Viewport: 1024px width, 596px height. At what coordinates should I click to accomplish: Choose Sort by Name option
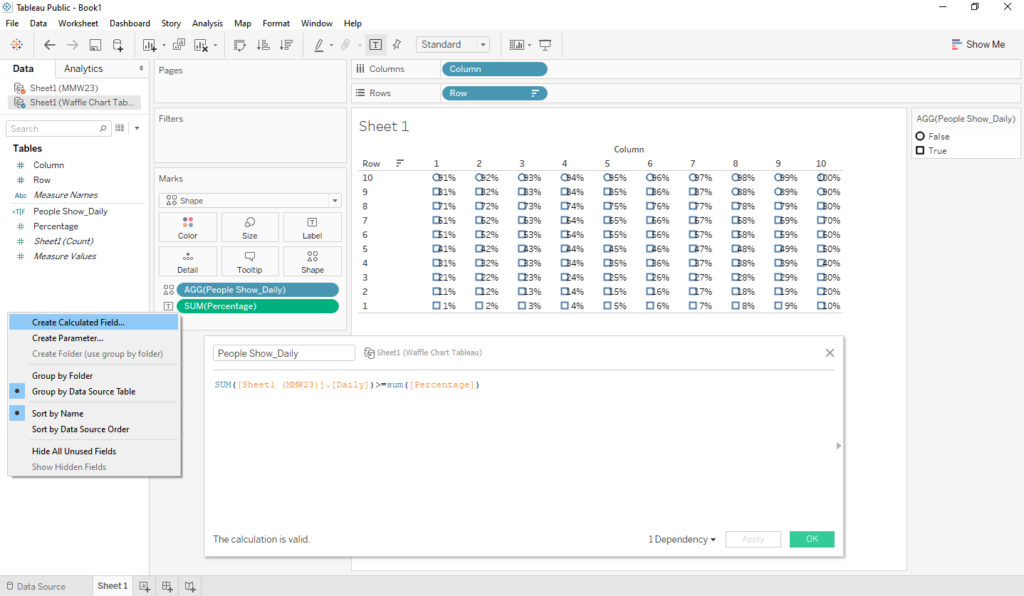[94, 414]
